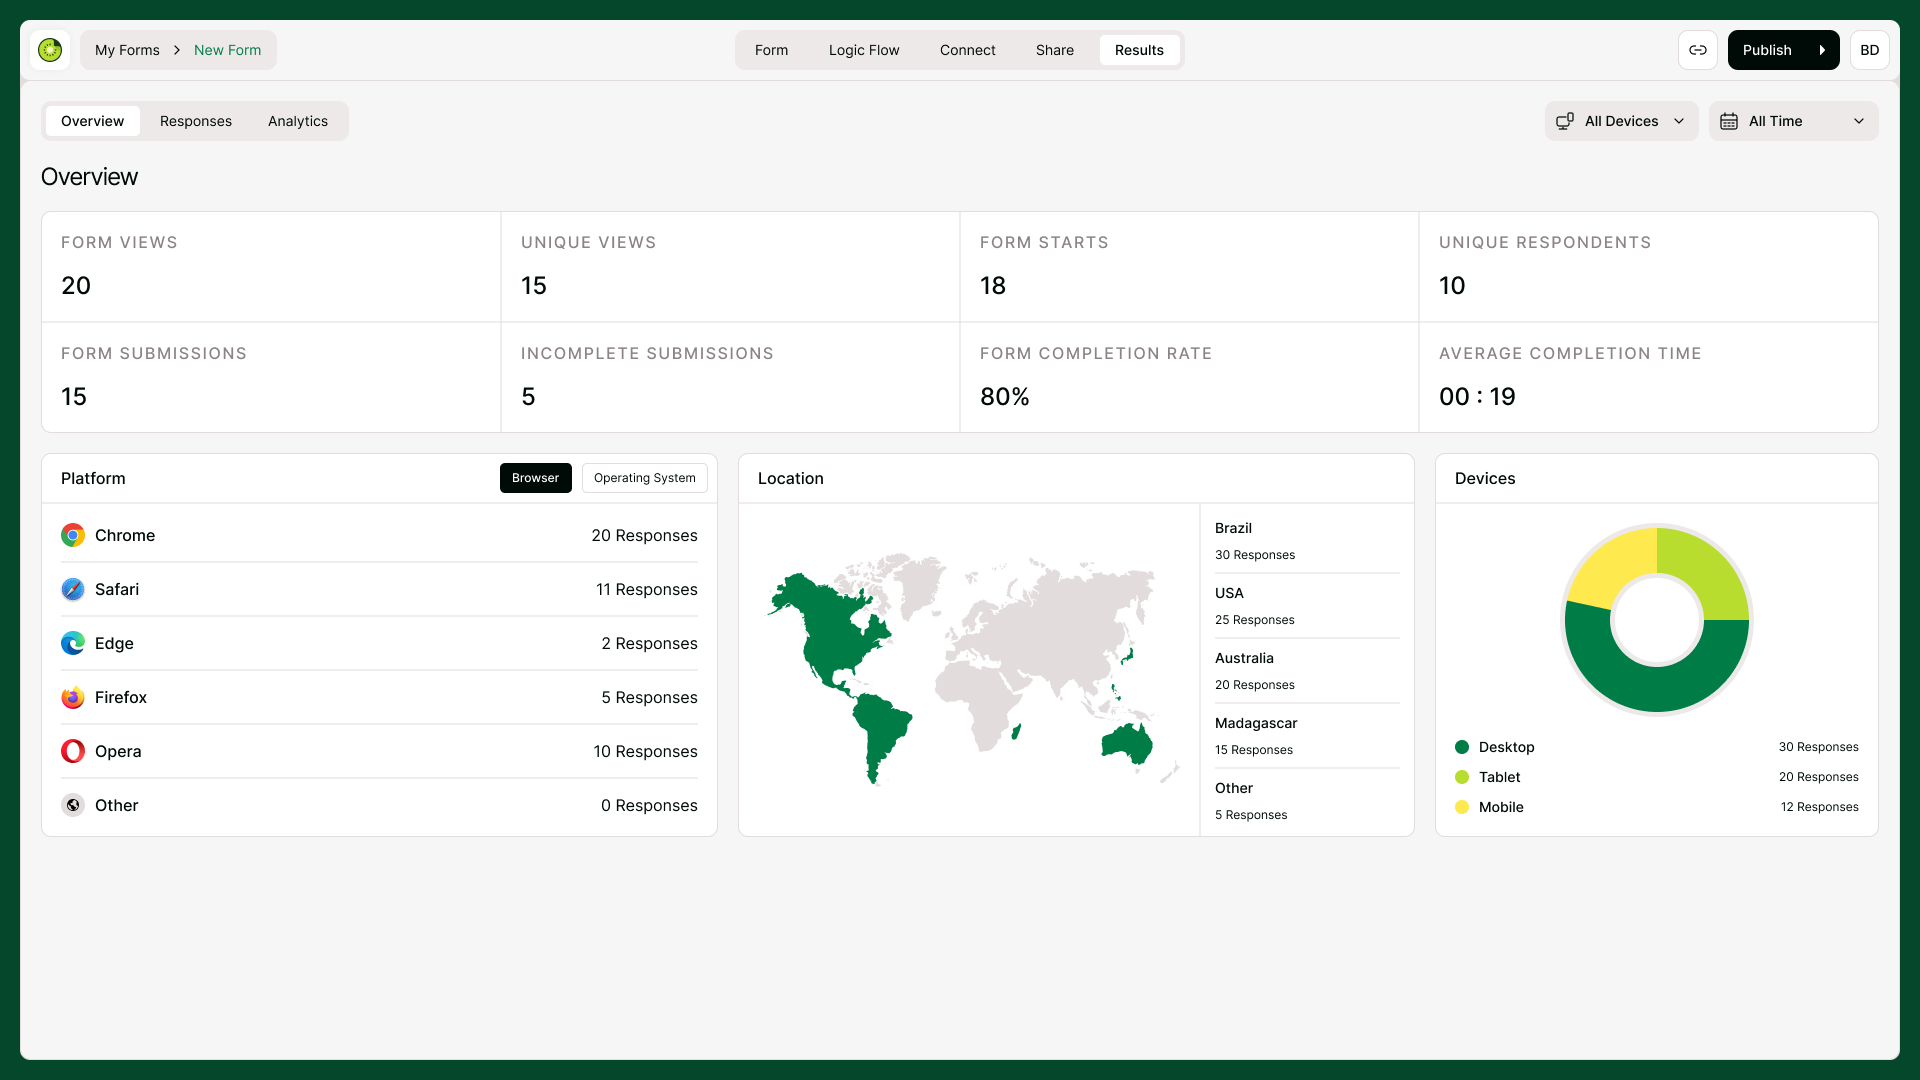1920x1080 pixels.
Task: Open the Analytics sub-tab
Action: coord(297,121)
